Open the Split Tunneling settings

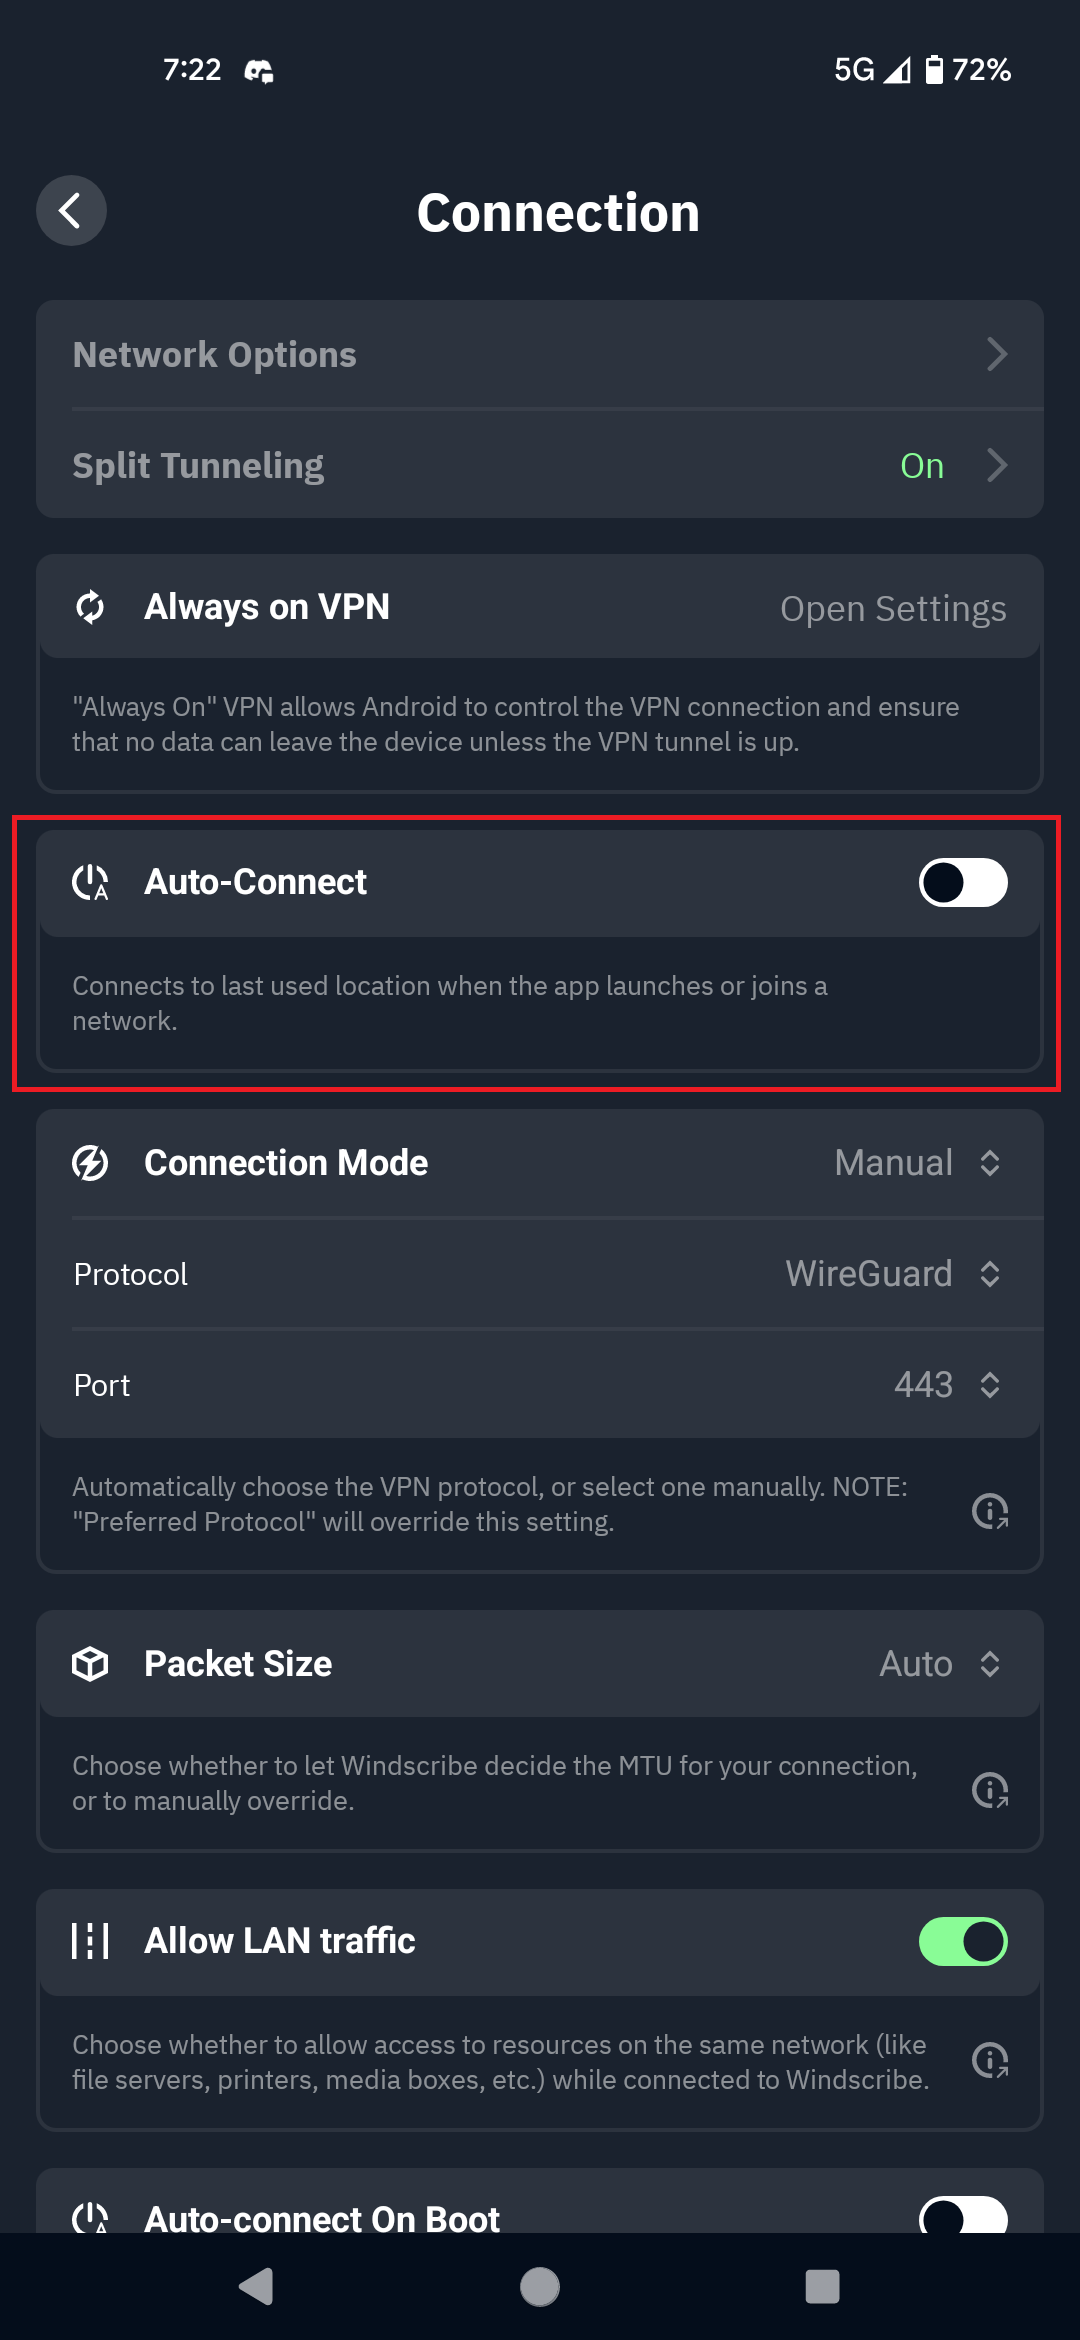click(x=540, y=465)
